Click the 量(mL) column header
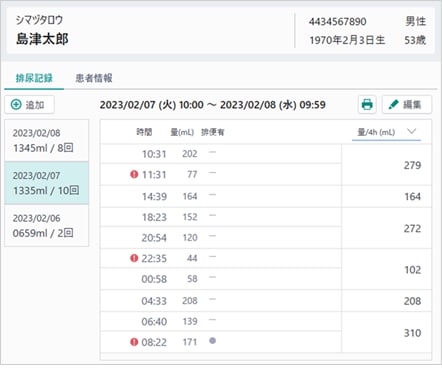This screenshot has width=442, height=370. [182, 132]
